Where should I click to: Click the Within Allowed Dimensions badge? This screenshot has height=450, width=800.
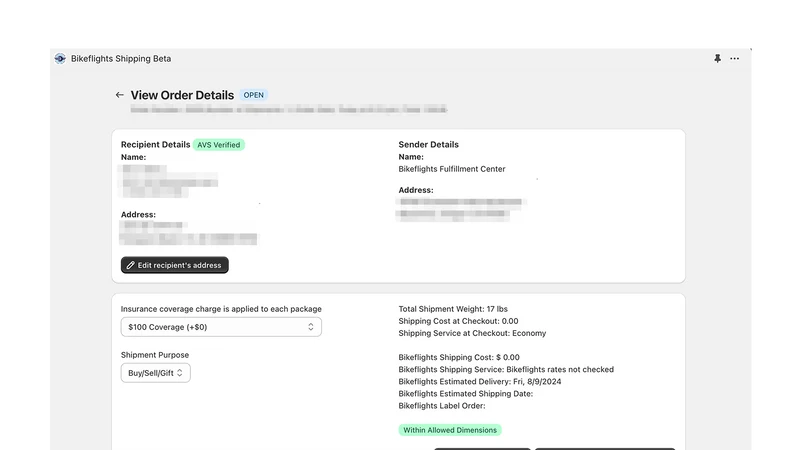click(450, 430)
